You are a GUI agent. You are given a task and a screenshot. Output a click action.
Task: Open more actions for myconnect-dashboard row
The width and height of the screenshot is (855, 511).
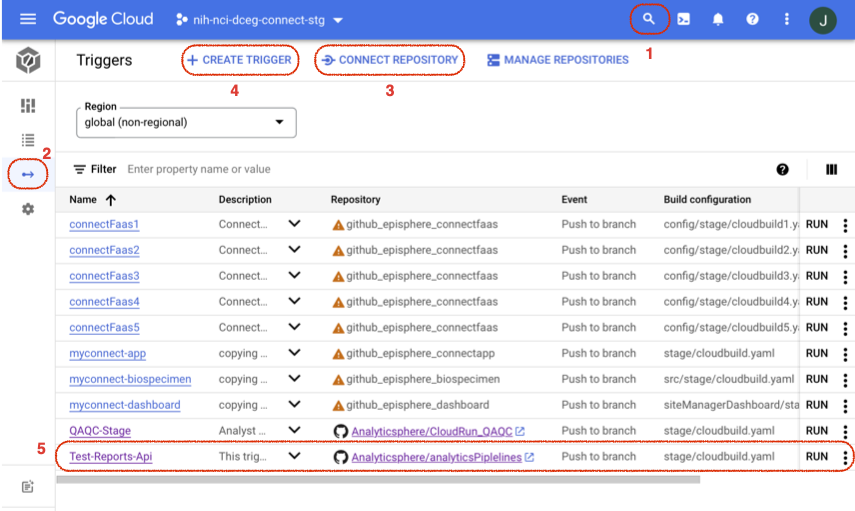tap(845, 406)
